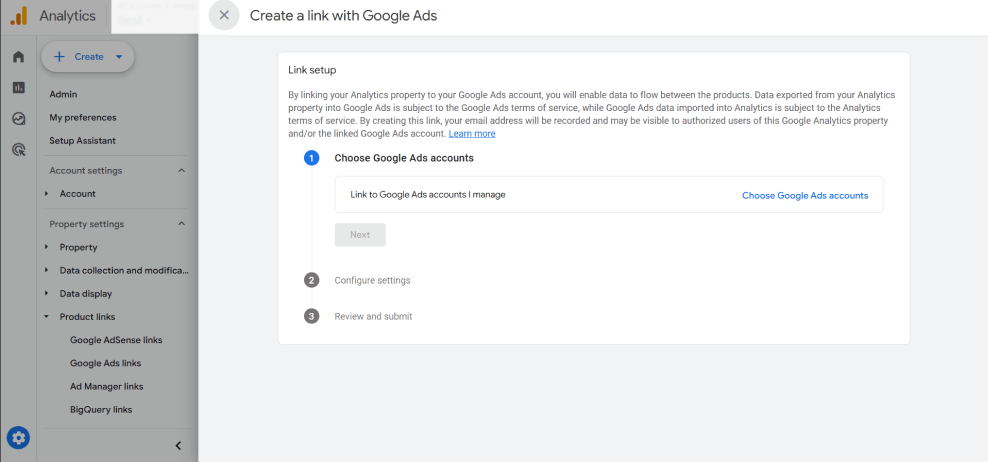Open the Admin menu item
This screenshot has height=462, width=988.
click(x=63, y=95)
